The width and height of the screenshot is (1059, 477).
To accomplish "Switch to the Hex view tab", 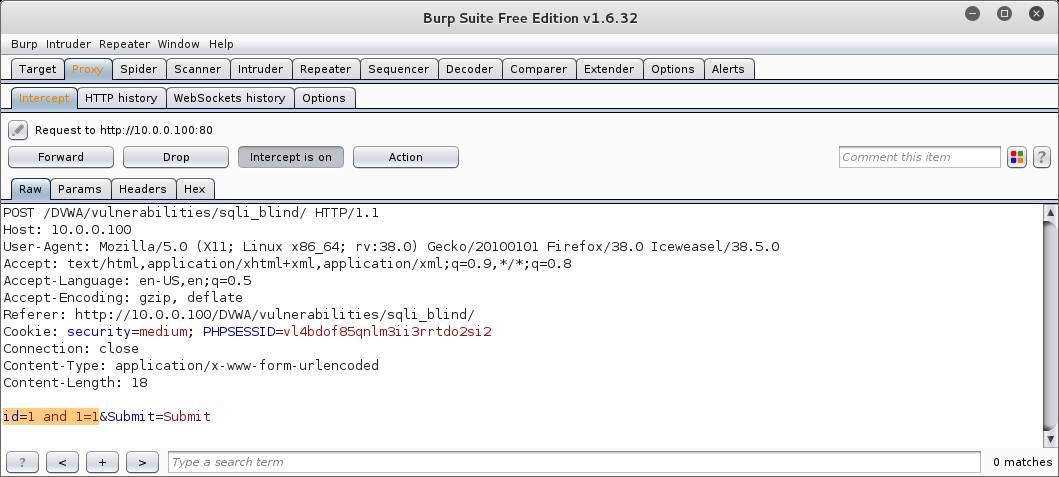I will click(195, 189).
